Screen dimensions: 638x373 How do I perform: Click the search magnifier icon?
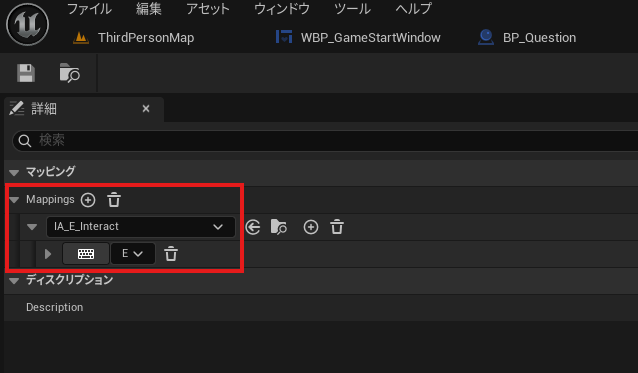pyautogui.click(x=25, y=141)
